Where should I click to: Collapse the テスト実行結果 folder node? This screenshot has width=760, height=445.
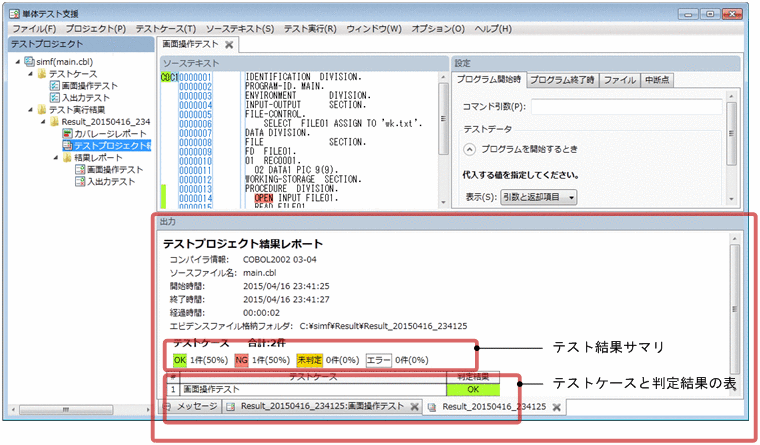[x=30, y=110]
